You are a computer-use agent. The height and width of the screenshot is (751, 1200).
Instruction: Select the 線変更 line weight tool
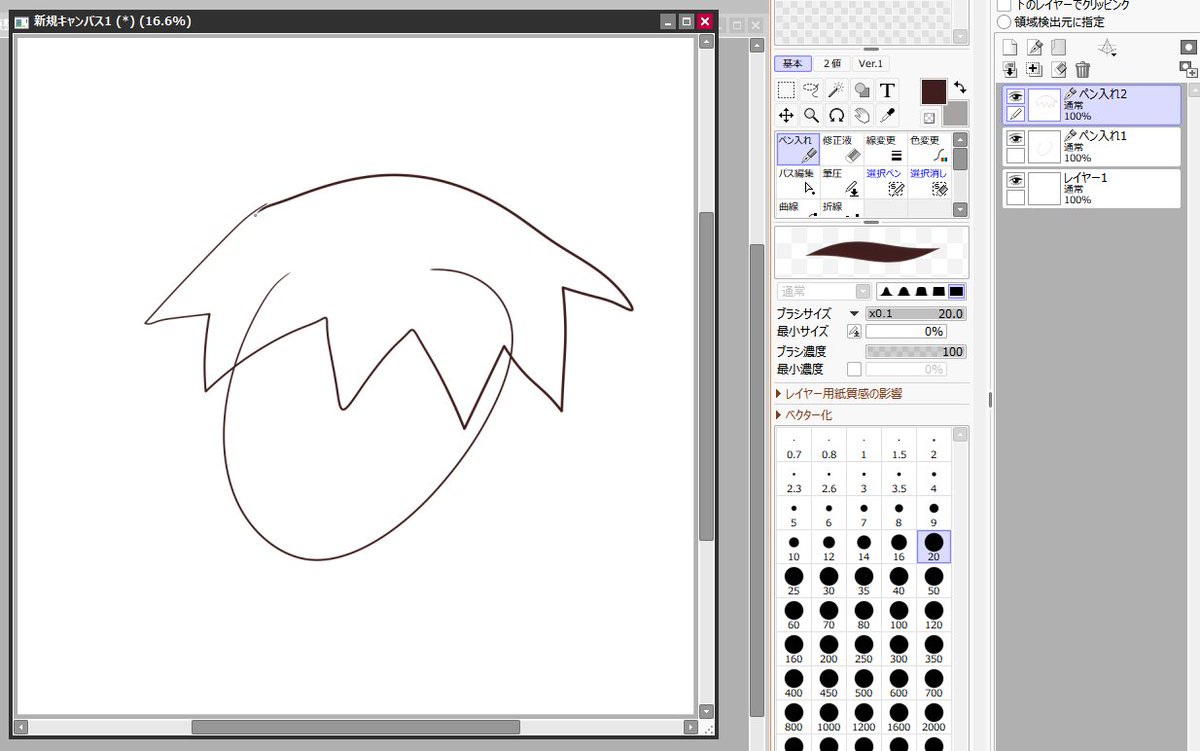click(886, 149)
